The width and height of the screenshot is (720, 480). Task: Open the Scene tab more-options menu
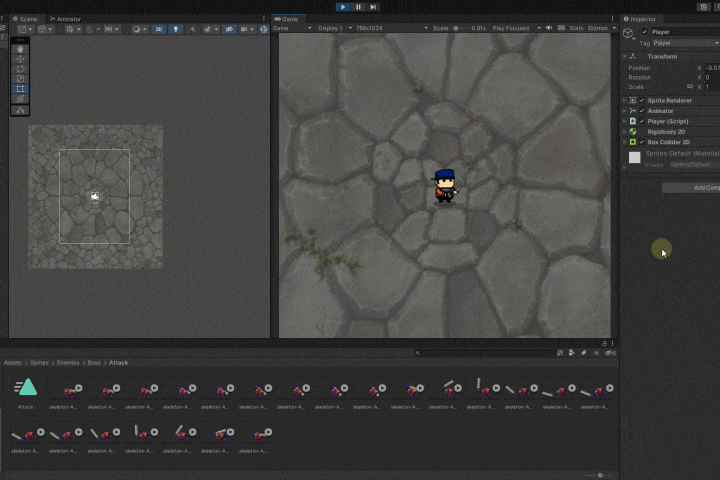(264, 19)
